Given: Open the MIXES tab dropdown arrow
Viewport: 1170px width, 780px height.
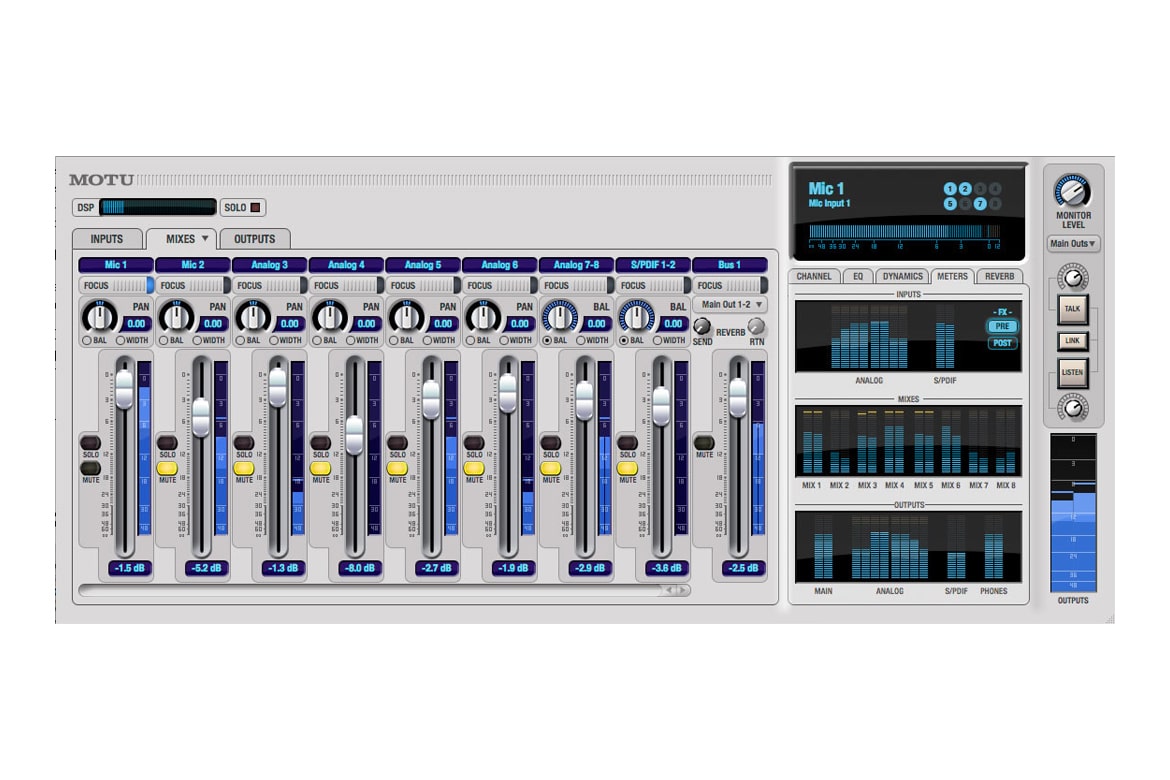Looking at the screenshot, I should pyautogui.click(x=205, y=239).
